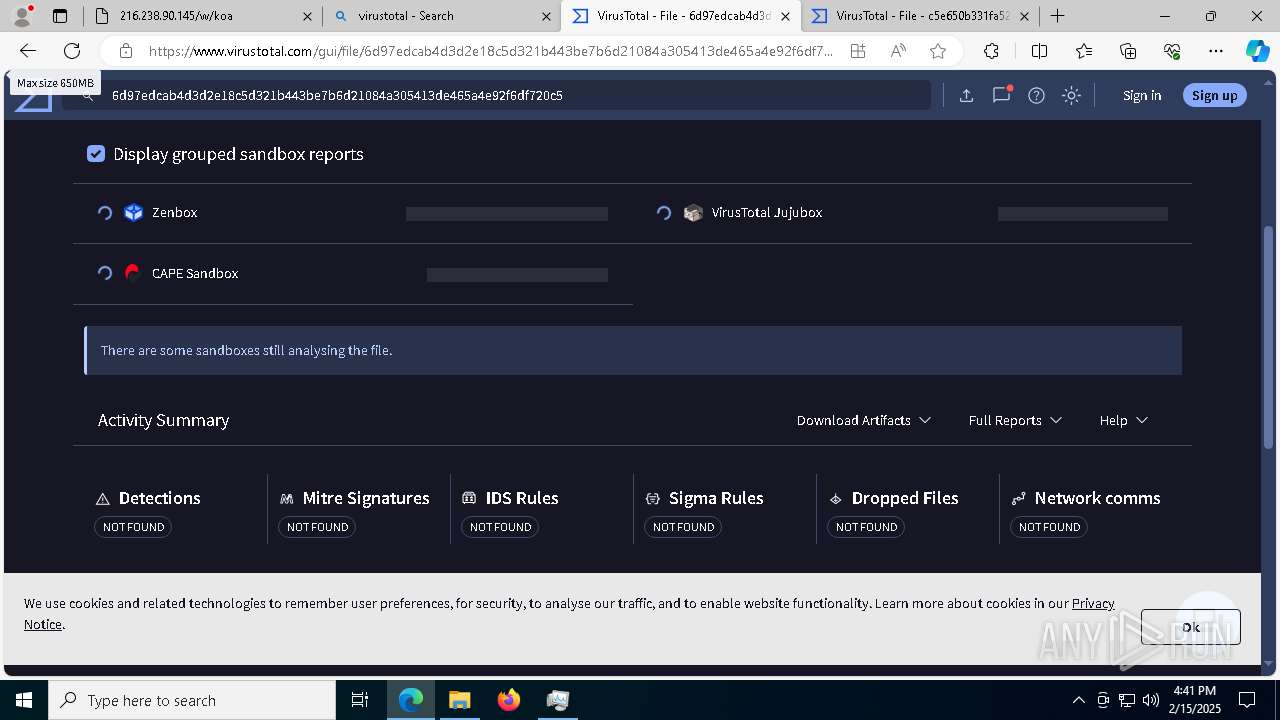1280x720 pixels.
Task: Open volume control in tray
Action: coord(1151,700)
